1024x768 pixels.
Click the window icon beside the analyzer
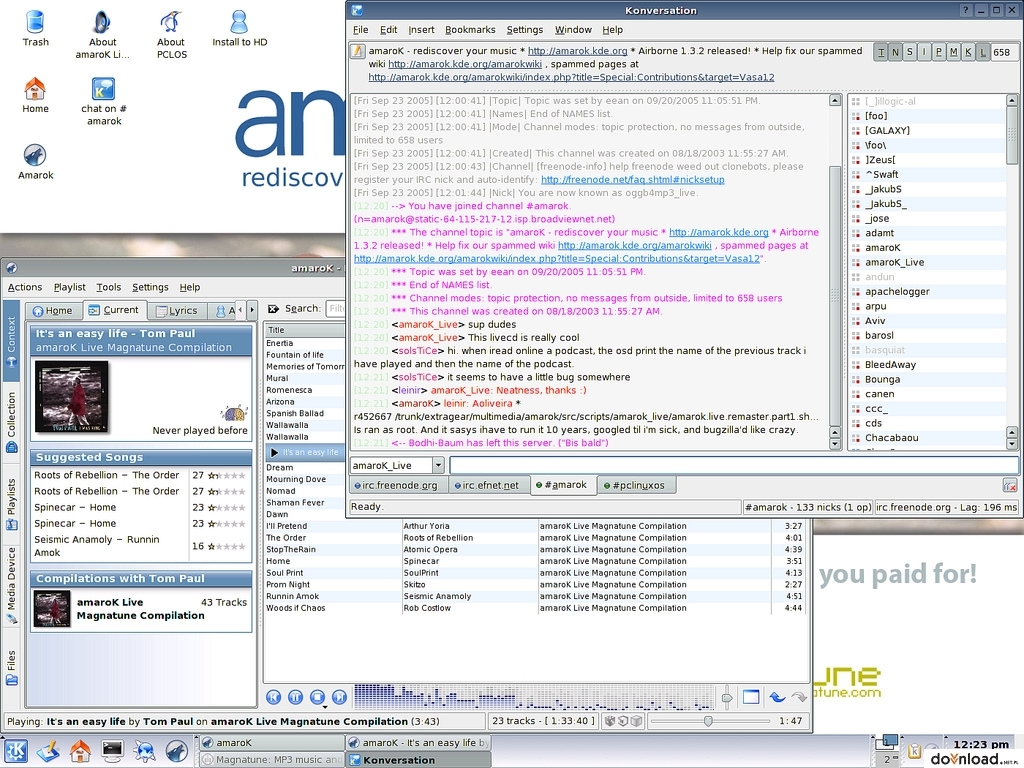tap(751, 697)
